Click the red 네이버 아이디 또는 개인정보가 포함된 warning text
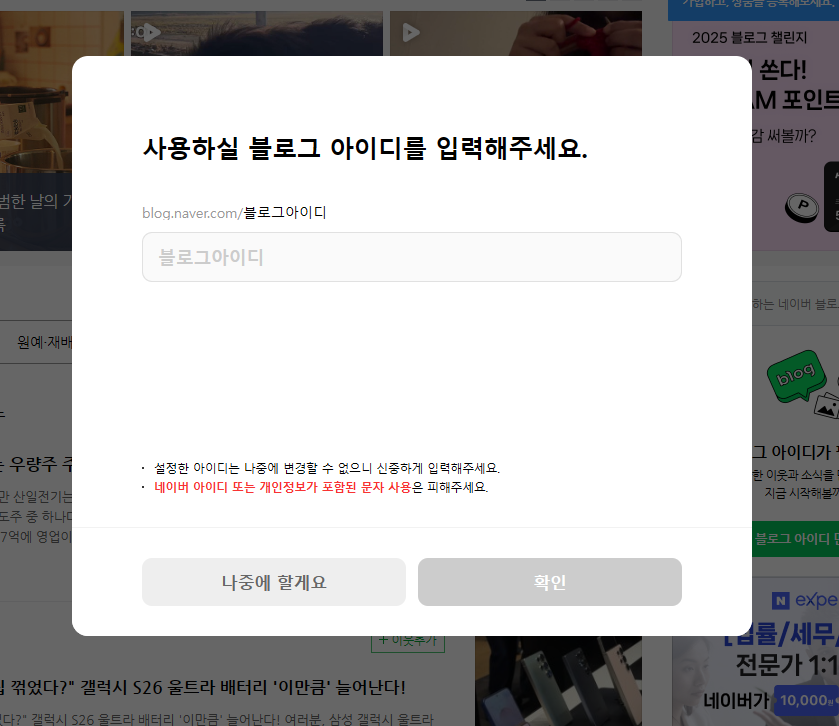Screen dimensions: 839x726 283,487
